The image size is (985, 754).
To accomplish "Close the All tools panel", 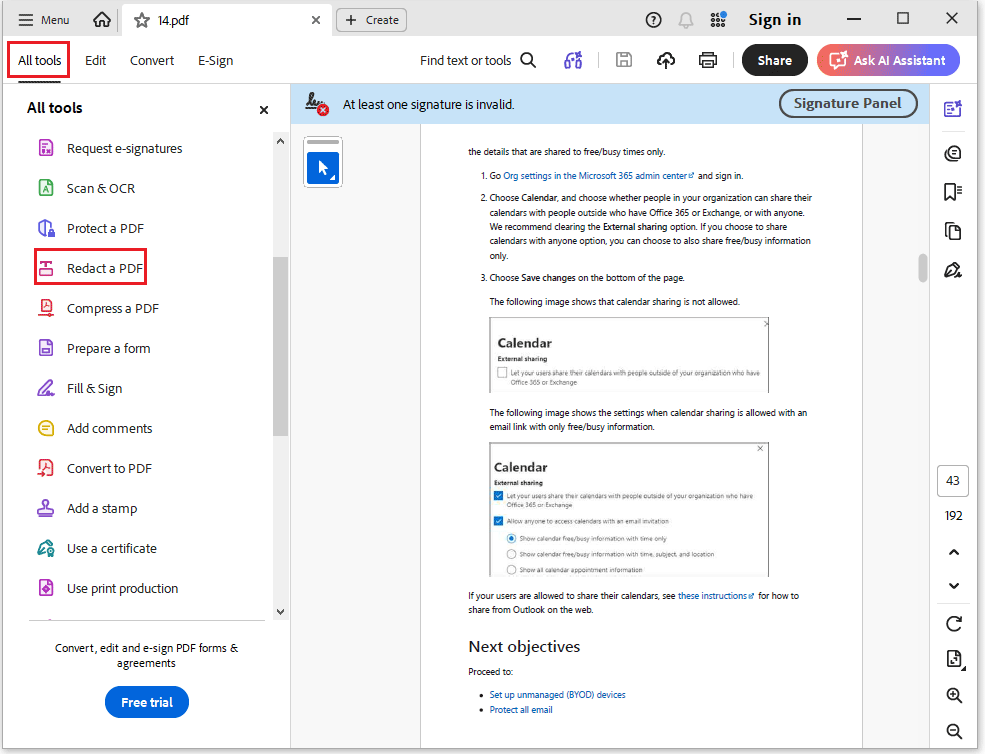I will click(263, 110).
